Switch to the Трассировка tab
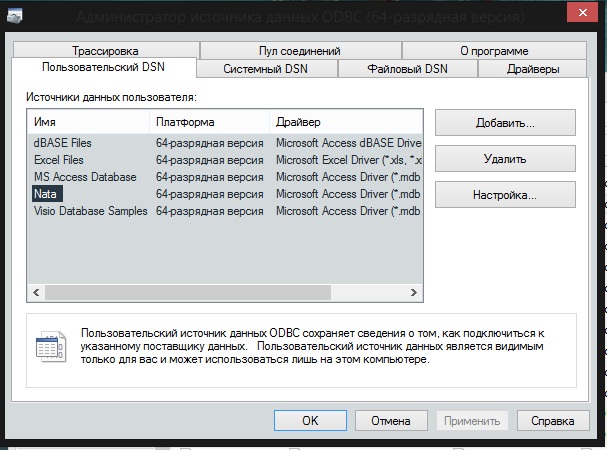 pyautogui.click(x=105, y=51)
